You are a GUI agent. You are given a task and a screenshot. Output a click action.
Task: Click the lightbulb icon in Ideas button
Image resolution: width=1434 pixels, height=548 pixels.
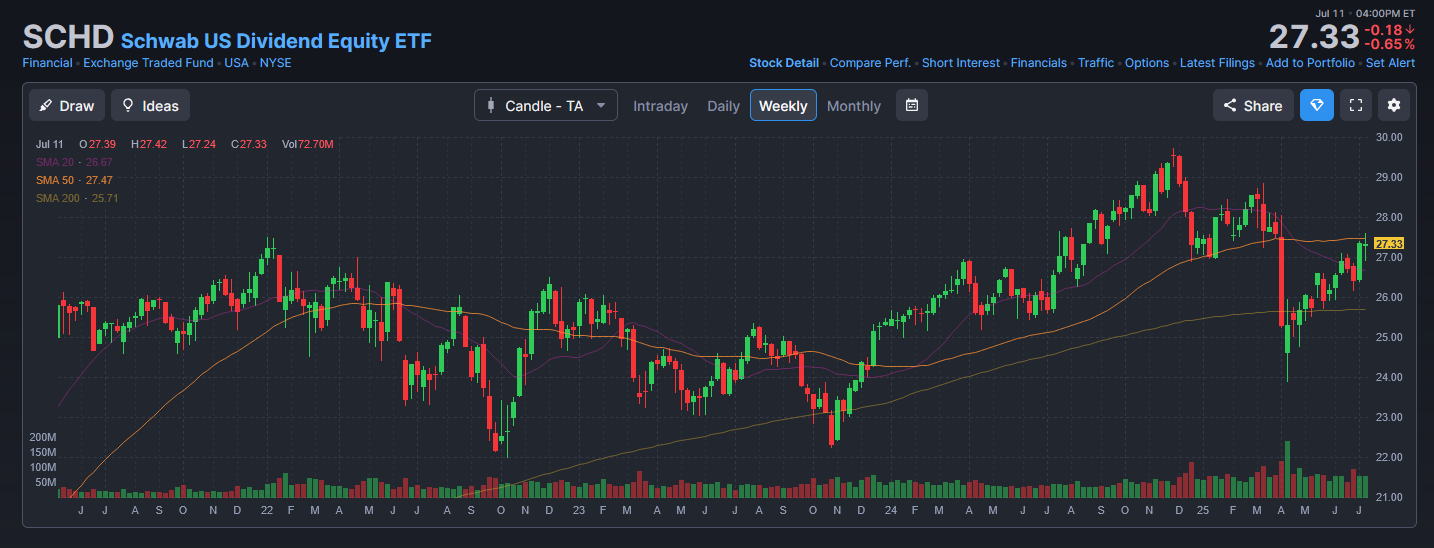pos(128,105)
